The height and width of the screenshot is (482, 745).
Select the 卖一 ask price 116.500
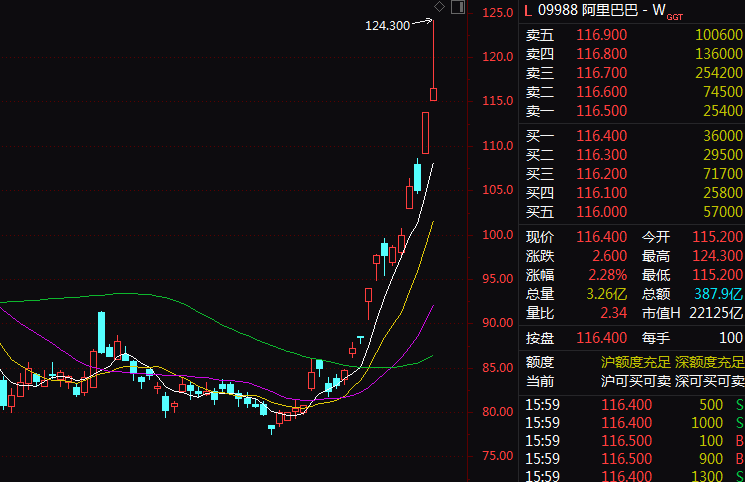click(x=602, y=111)
